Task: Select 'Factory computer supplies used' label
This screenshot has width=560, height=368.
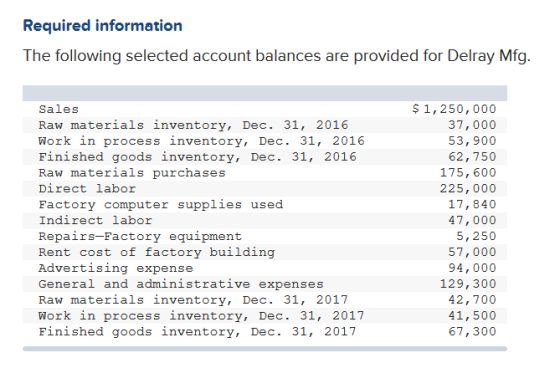Action: (x=161, y=205)
